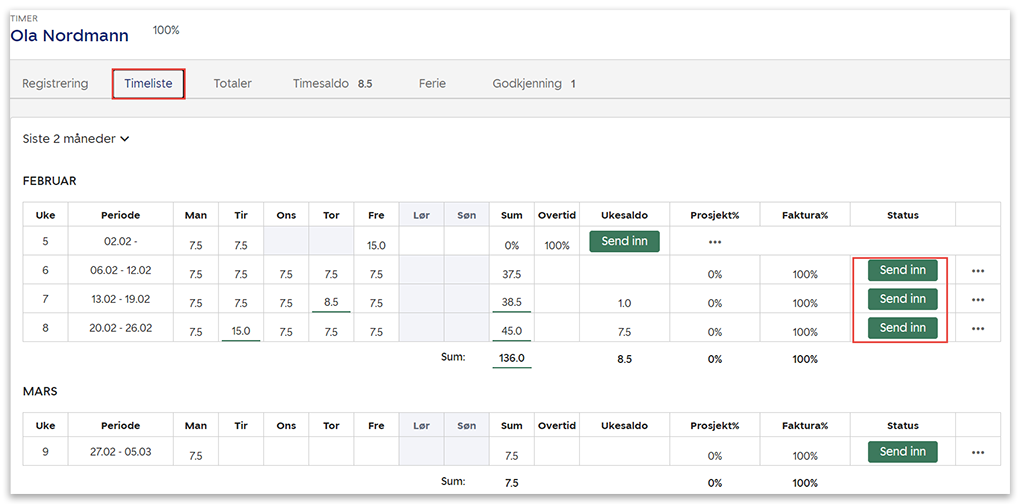Expand the Siste 2 måneder period dropdown
The height and width of the screenshot is (504, 1020).
pos(76,139)
